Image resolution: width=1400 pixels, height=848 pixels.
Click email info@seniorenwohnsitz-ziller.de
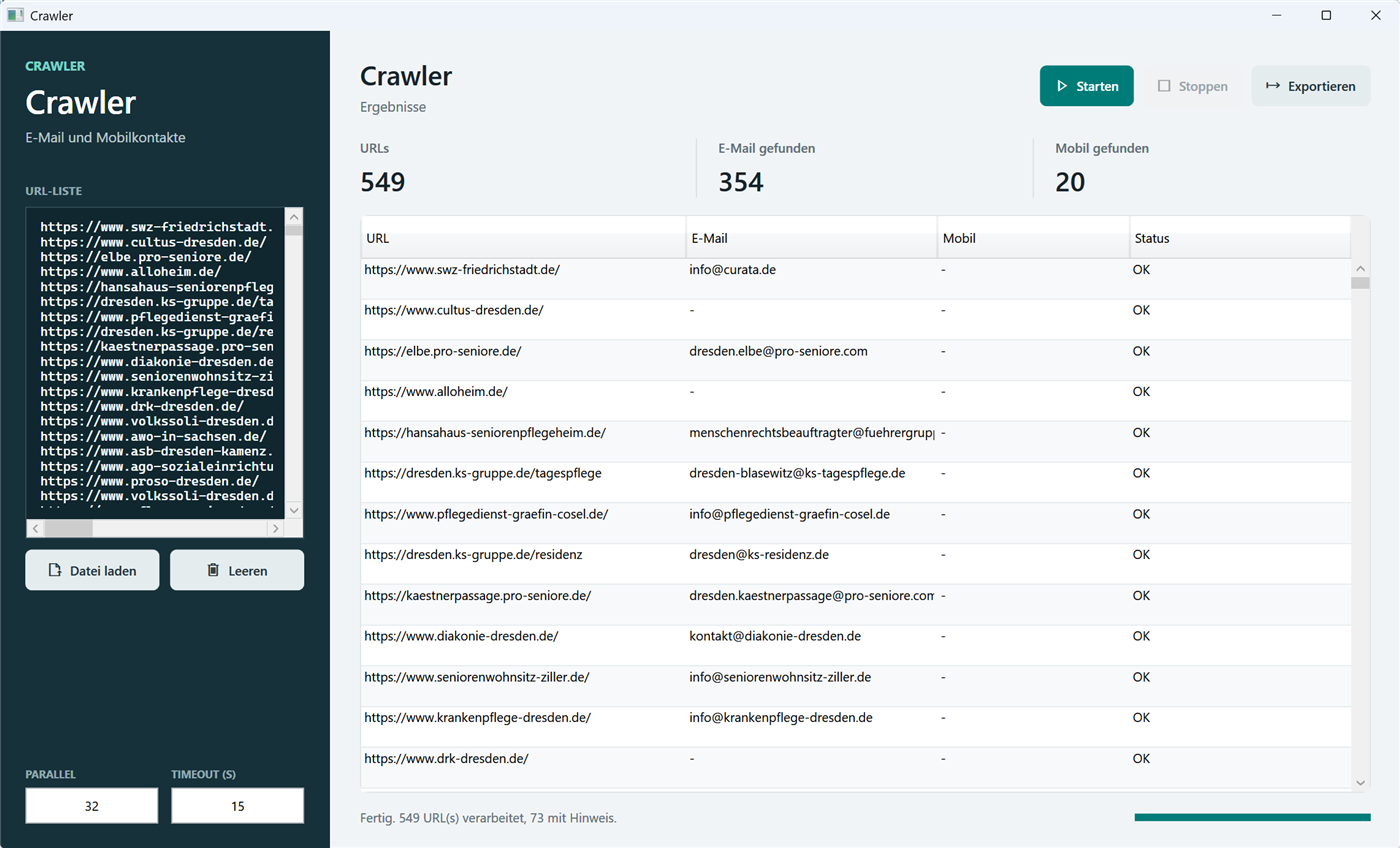[x=780, y=677]
